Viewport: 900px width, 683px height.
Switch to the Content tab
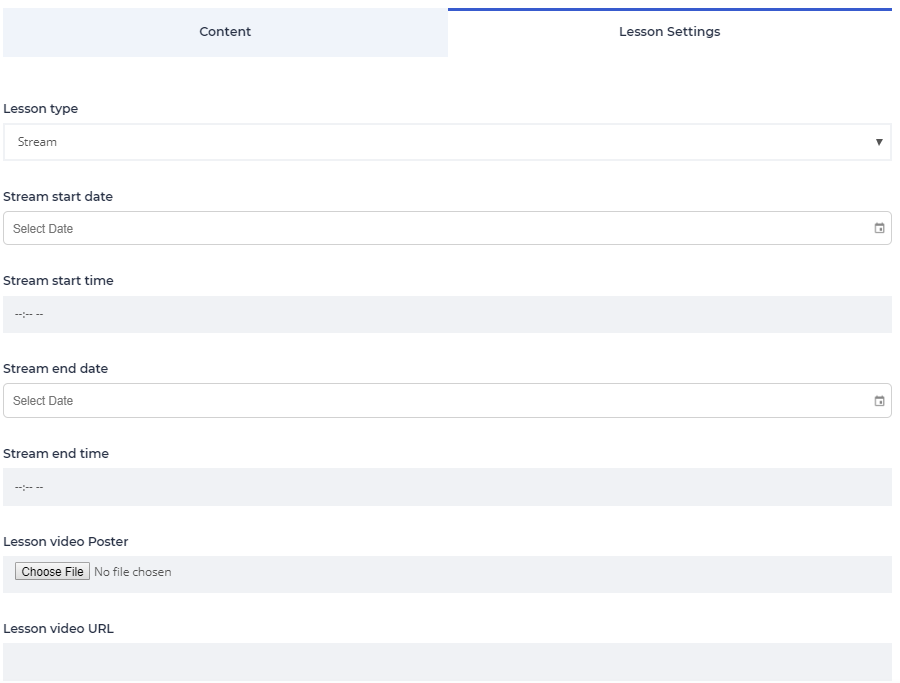[225, 32]
